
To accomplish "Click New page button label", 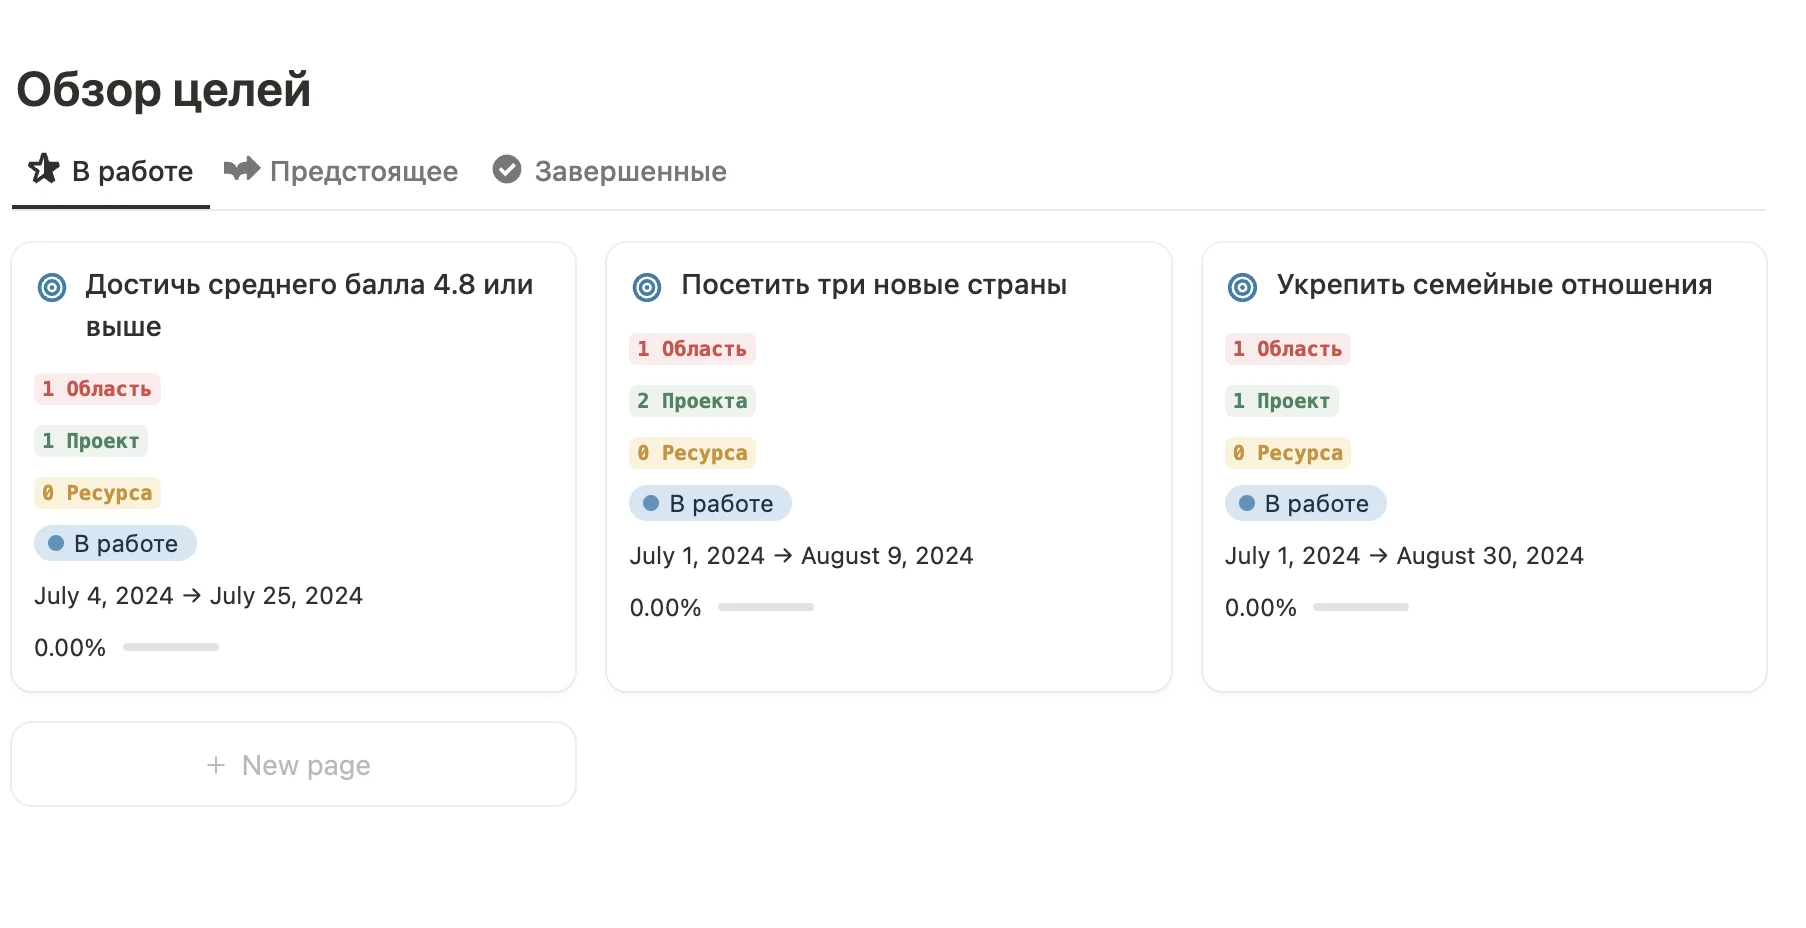I will pos(306,765).
